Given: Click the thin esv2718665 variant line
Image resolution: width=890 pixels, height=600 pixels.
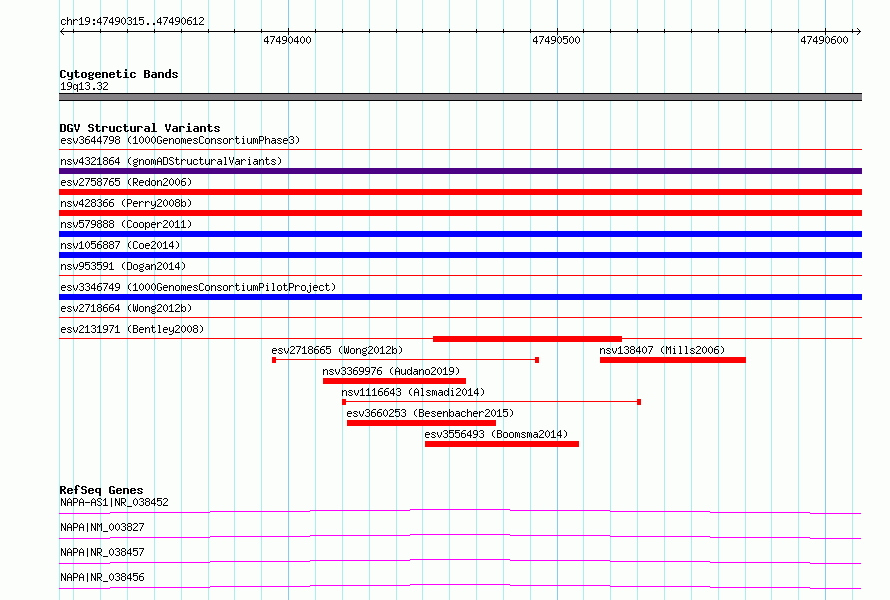Looking at the screenshot, I should pos(405,360).
